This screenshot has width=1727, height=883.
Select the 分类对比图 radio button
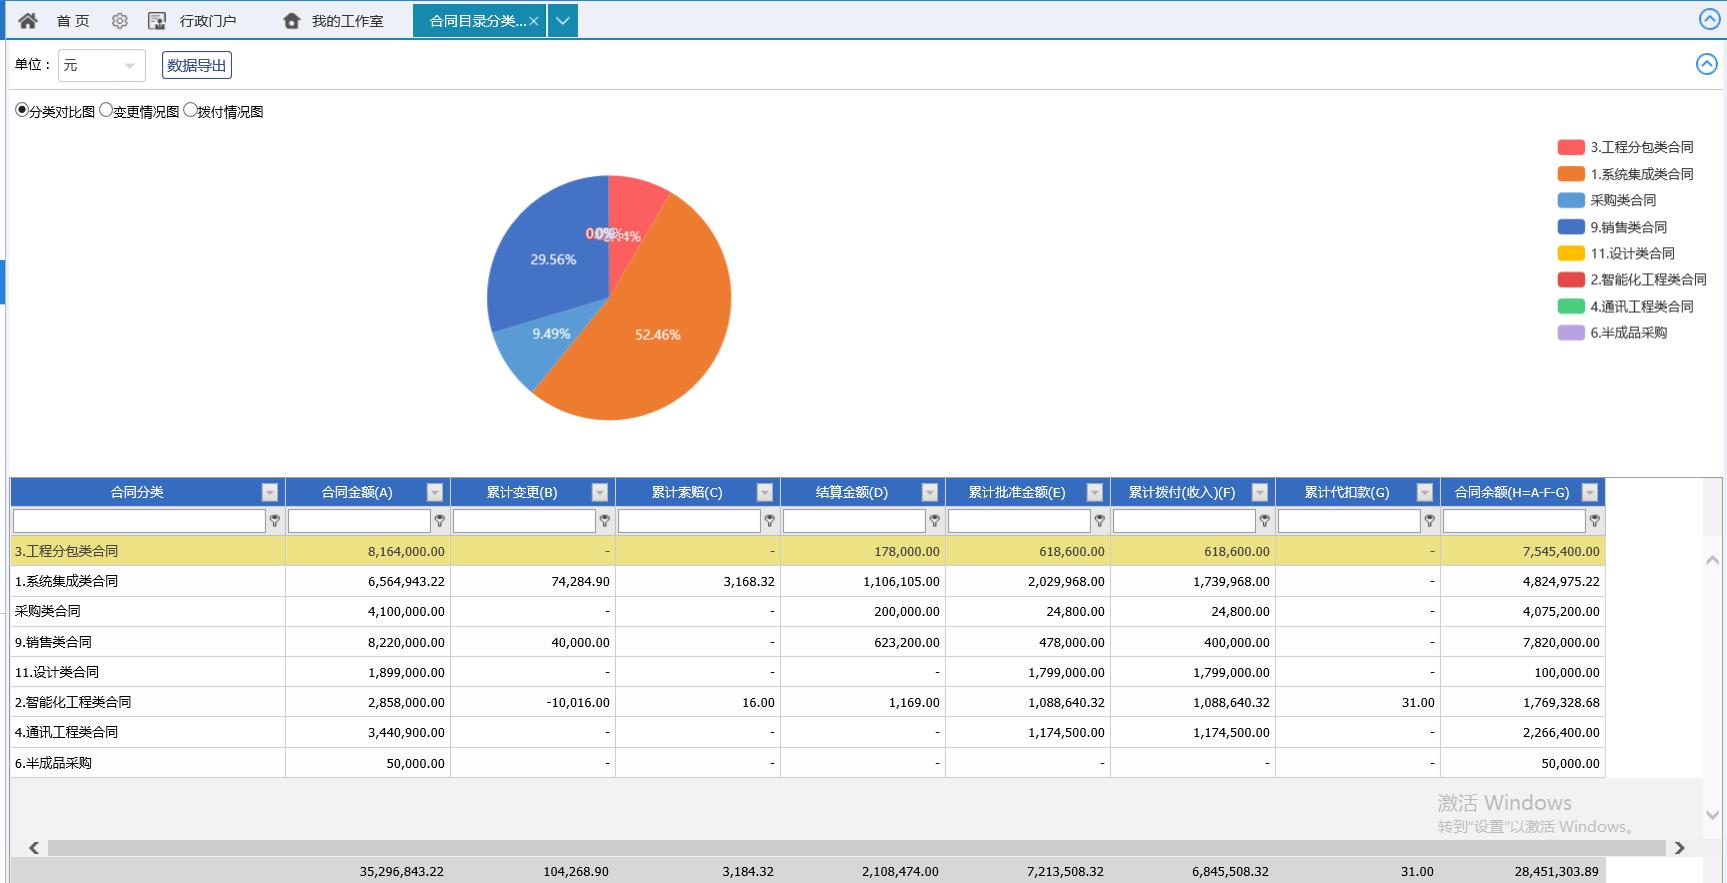click(22, 110)
